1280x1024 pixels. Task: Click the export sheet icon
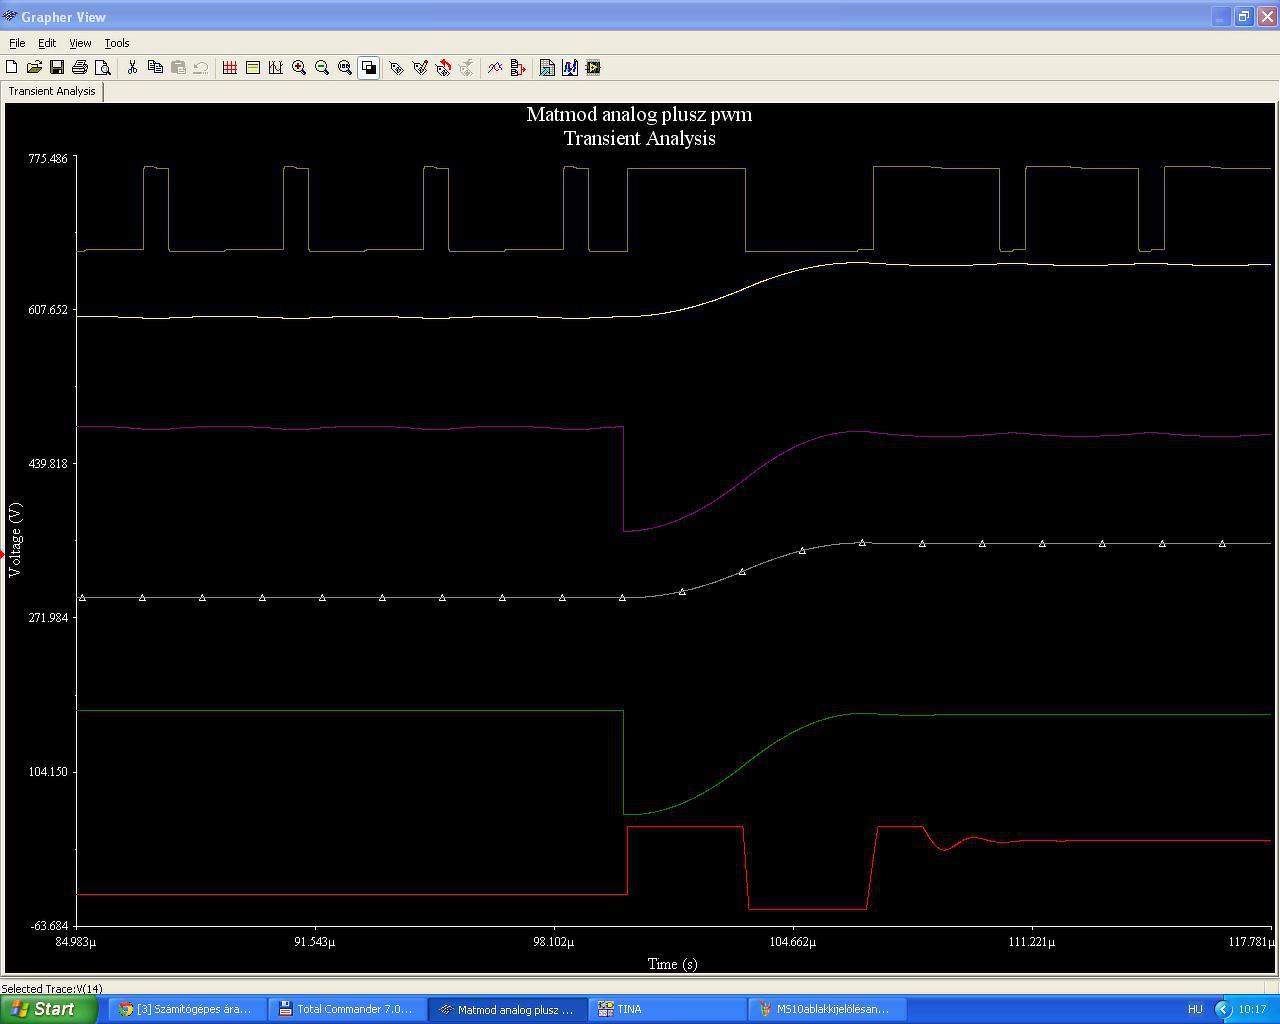tap(547, 67)
